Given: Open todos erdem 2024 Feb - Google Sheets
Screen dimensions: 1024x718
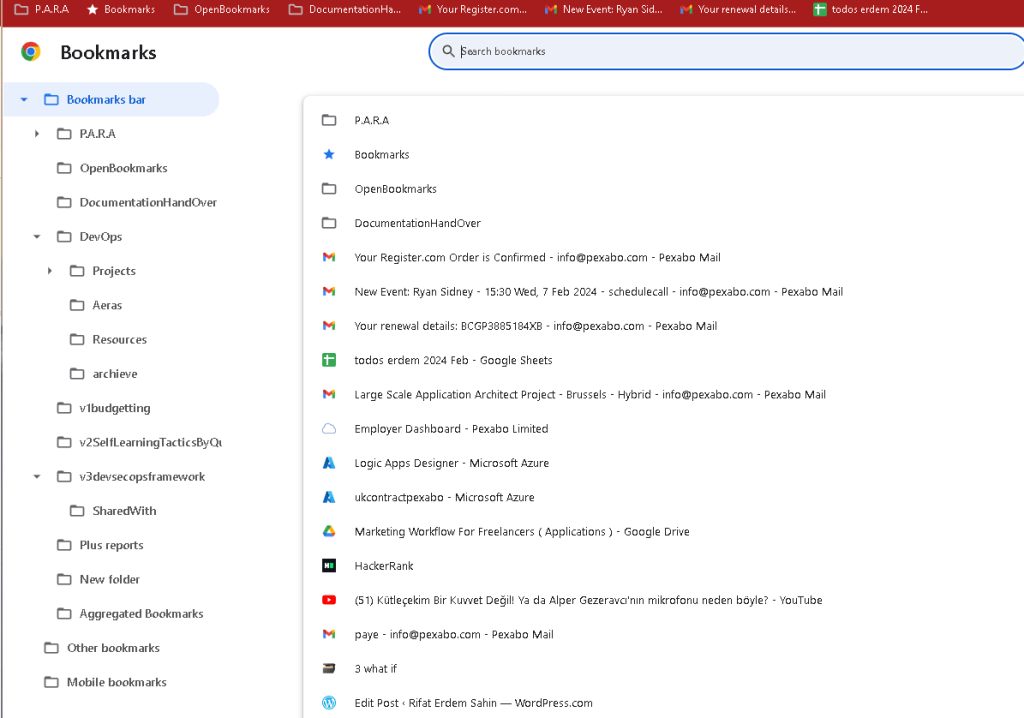Looking at the screenshot, I should click(x=453, y=360).
